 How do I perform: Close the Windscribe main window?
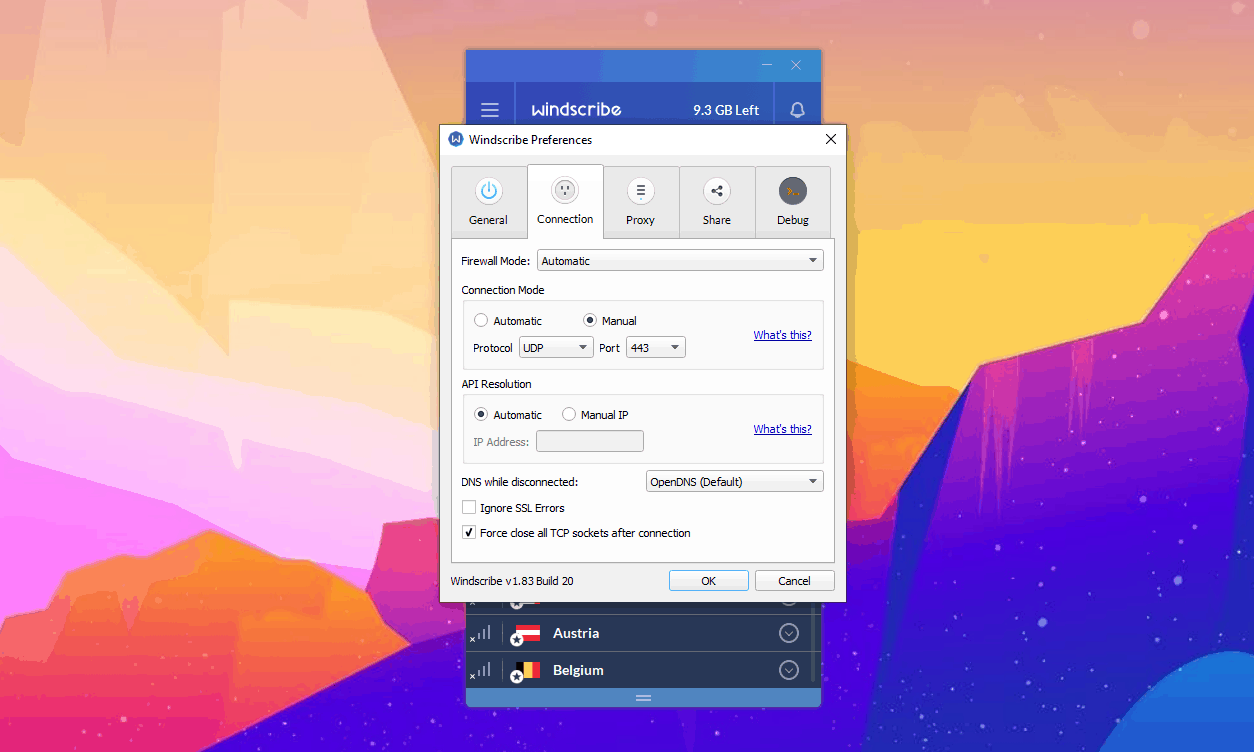(796, 65)
